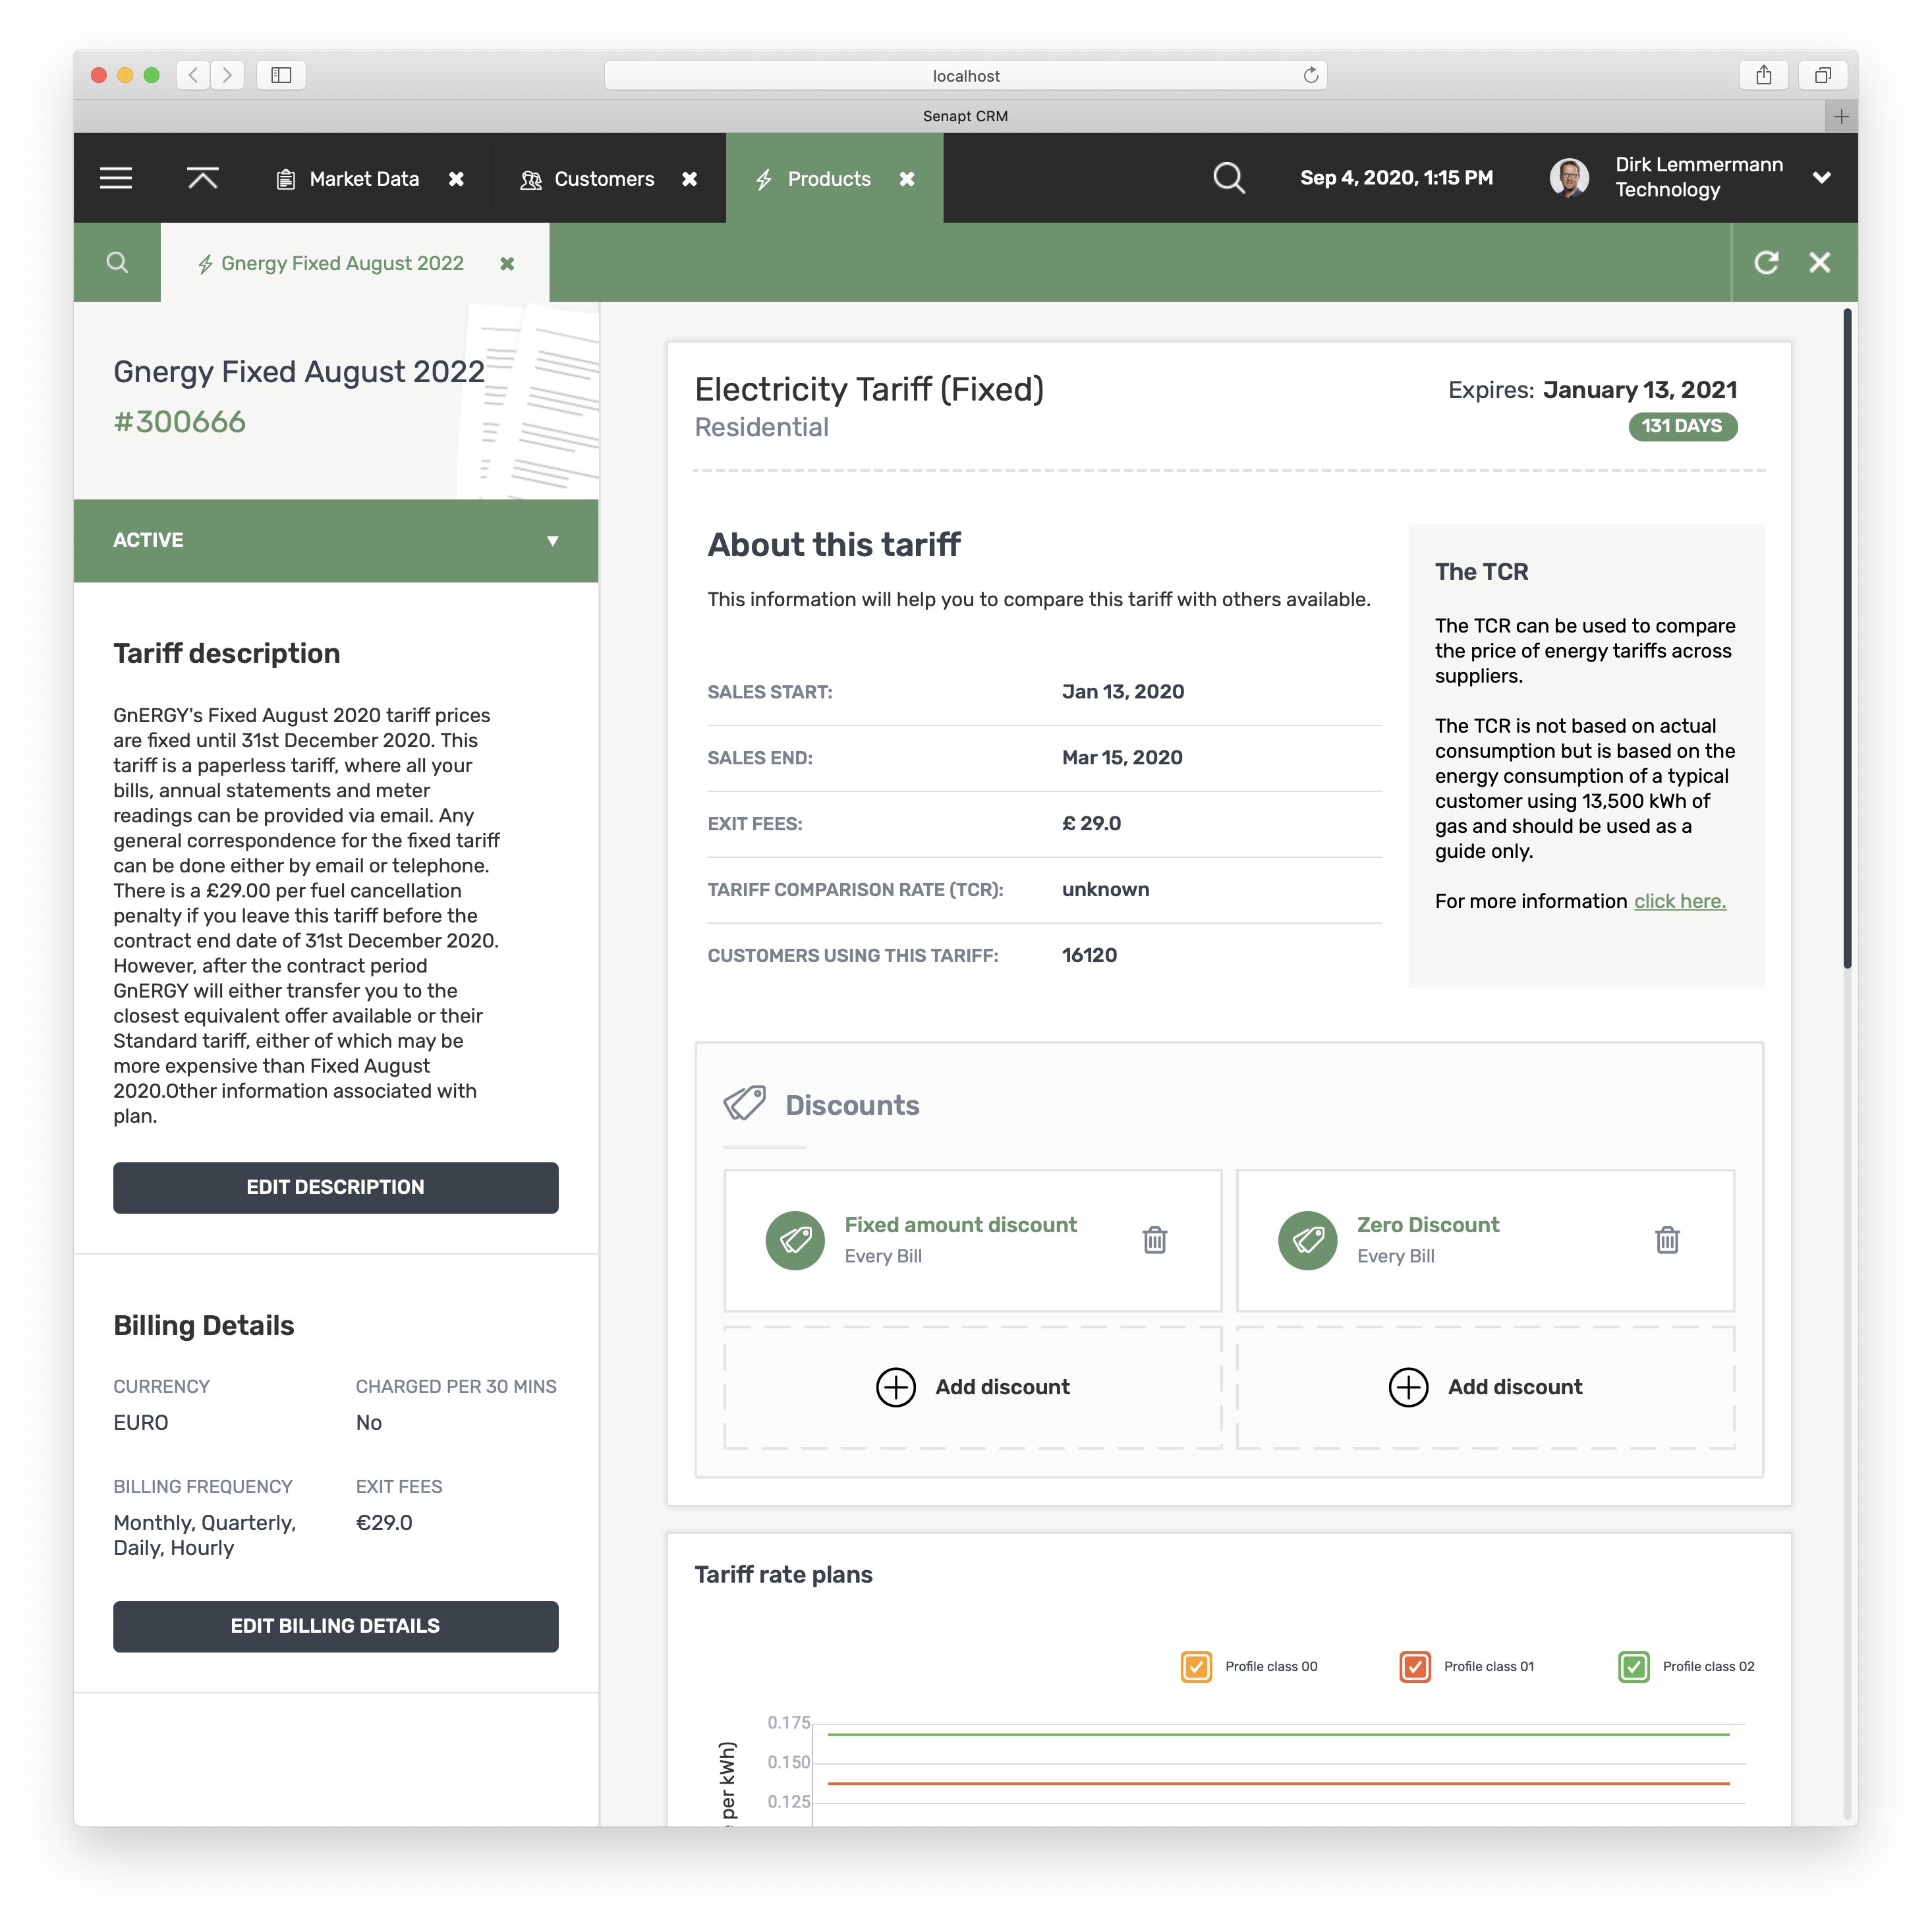Switch to the Market Data tab
This screenshot has height=1924, width=1932.
point(363,179)
